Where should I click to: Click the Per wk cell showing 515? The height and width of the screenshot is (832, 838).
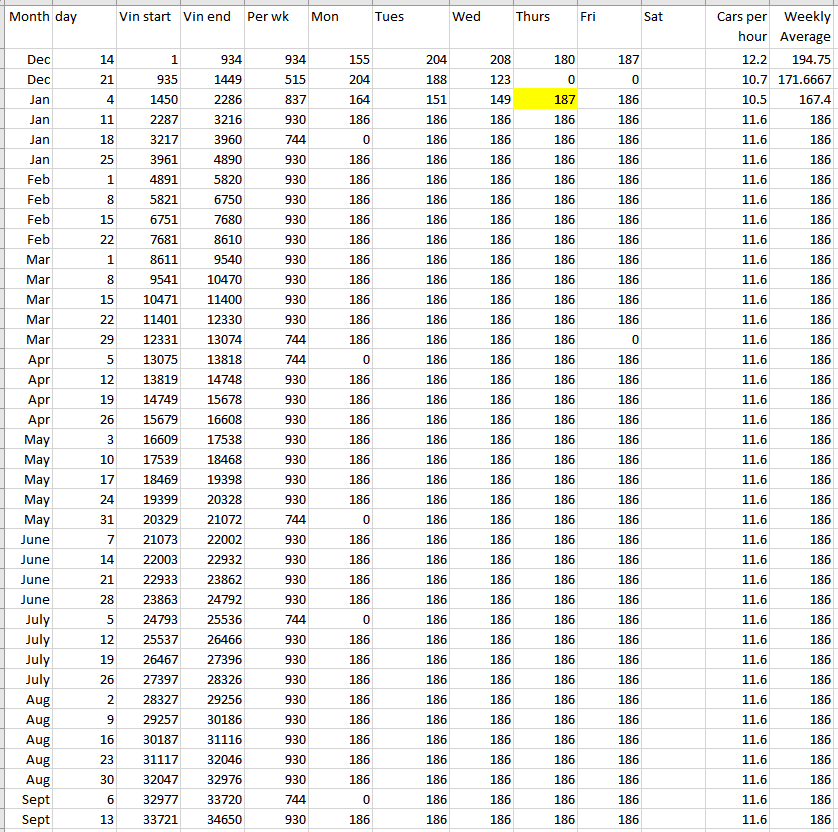point(276,80)
